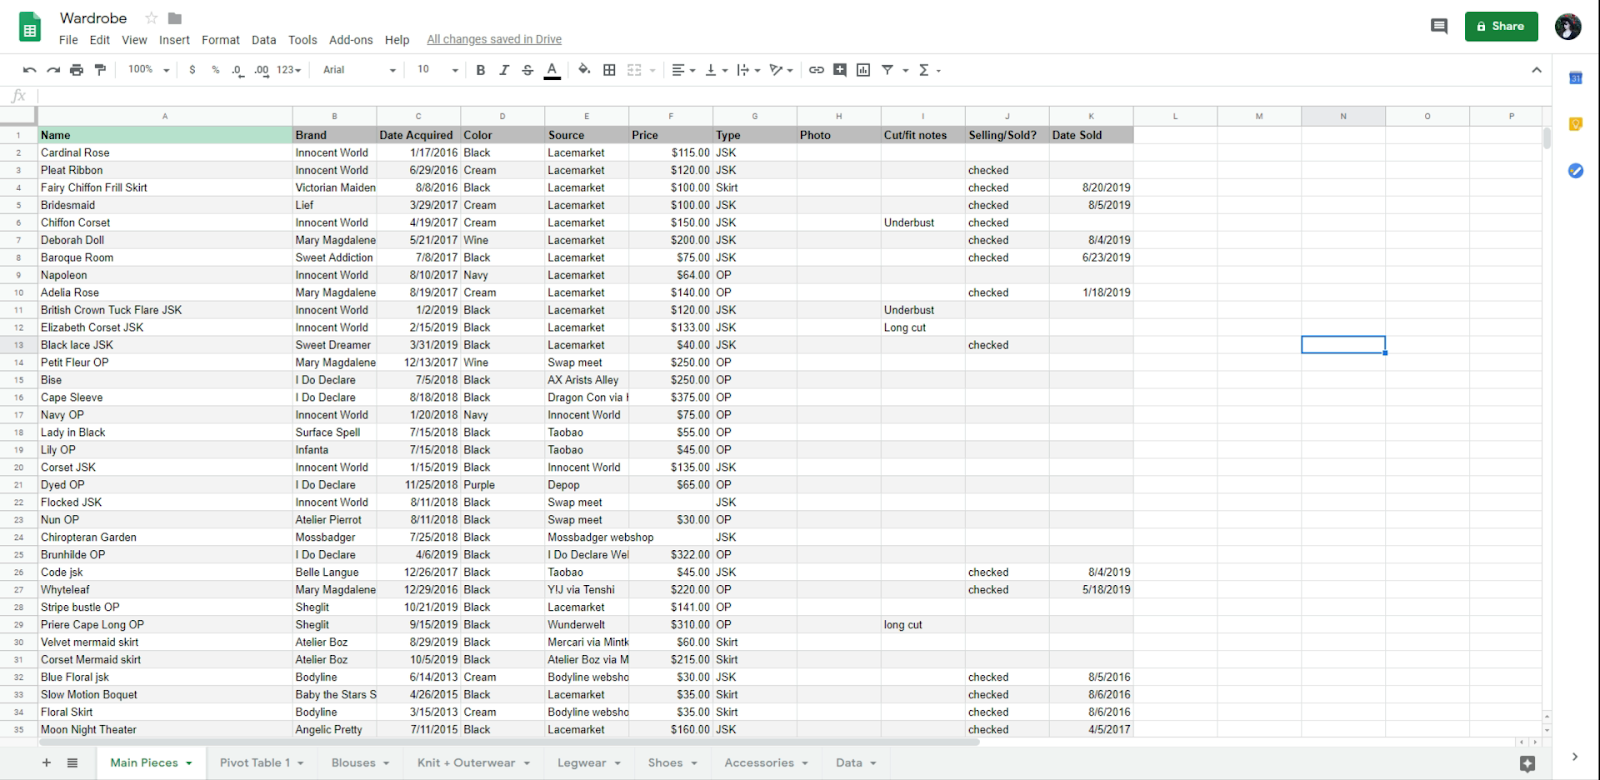Click the Insert chart icon
1600x780 pixels.
coord(863,70)
